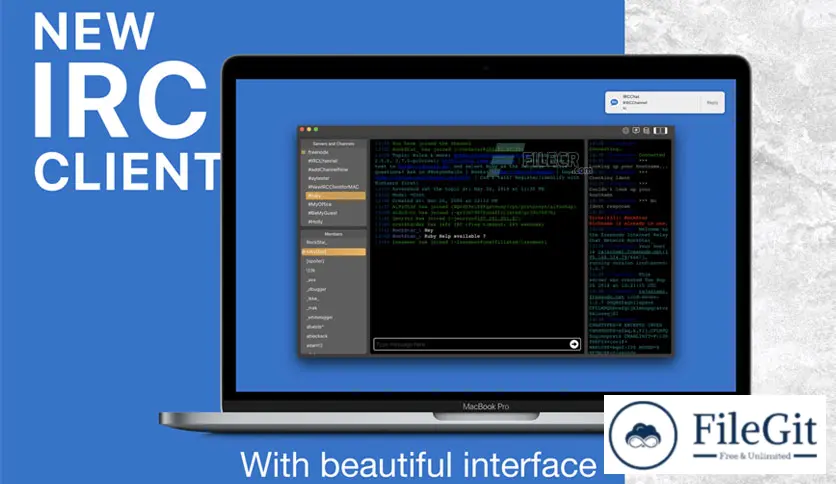
Task: Minimize the IRC window with yellow button
Action: [x=309, y=130]
